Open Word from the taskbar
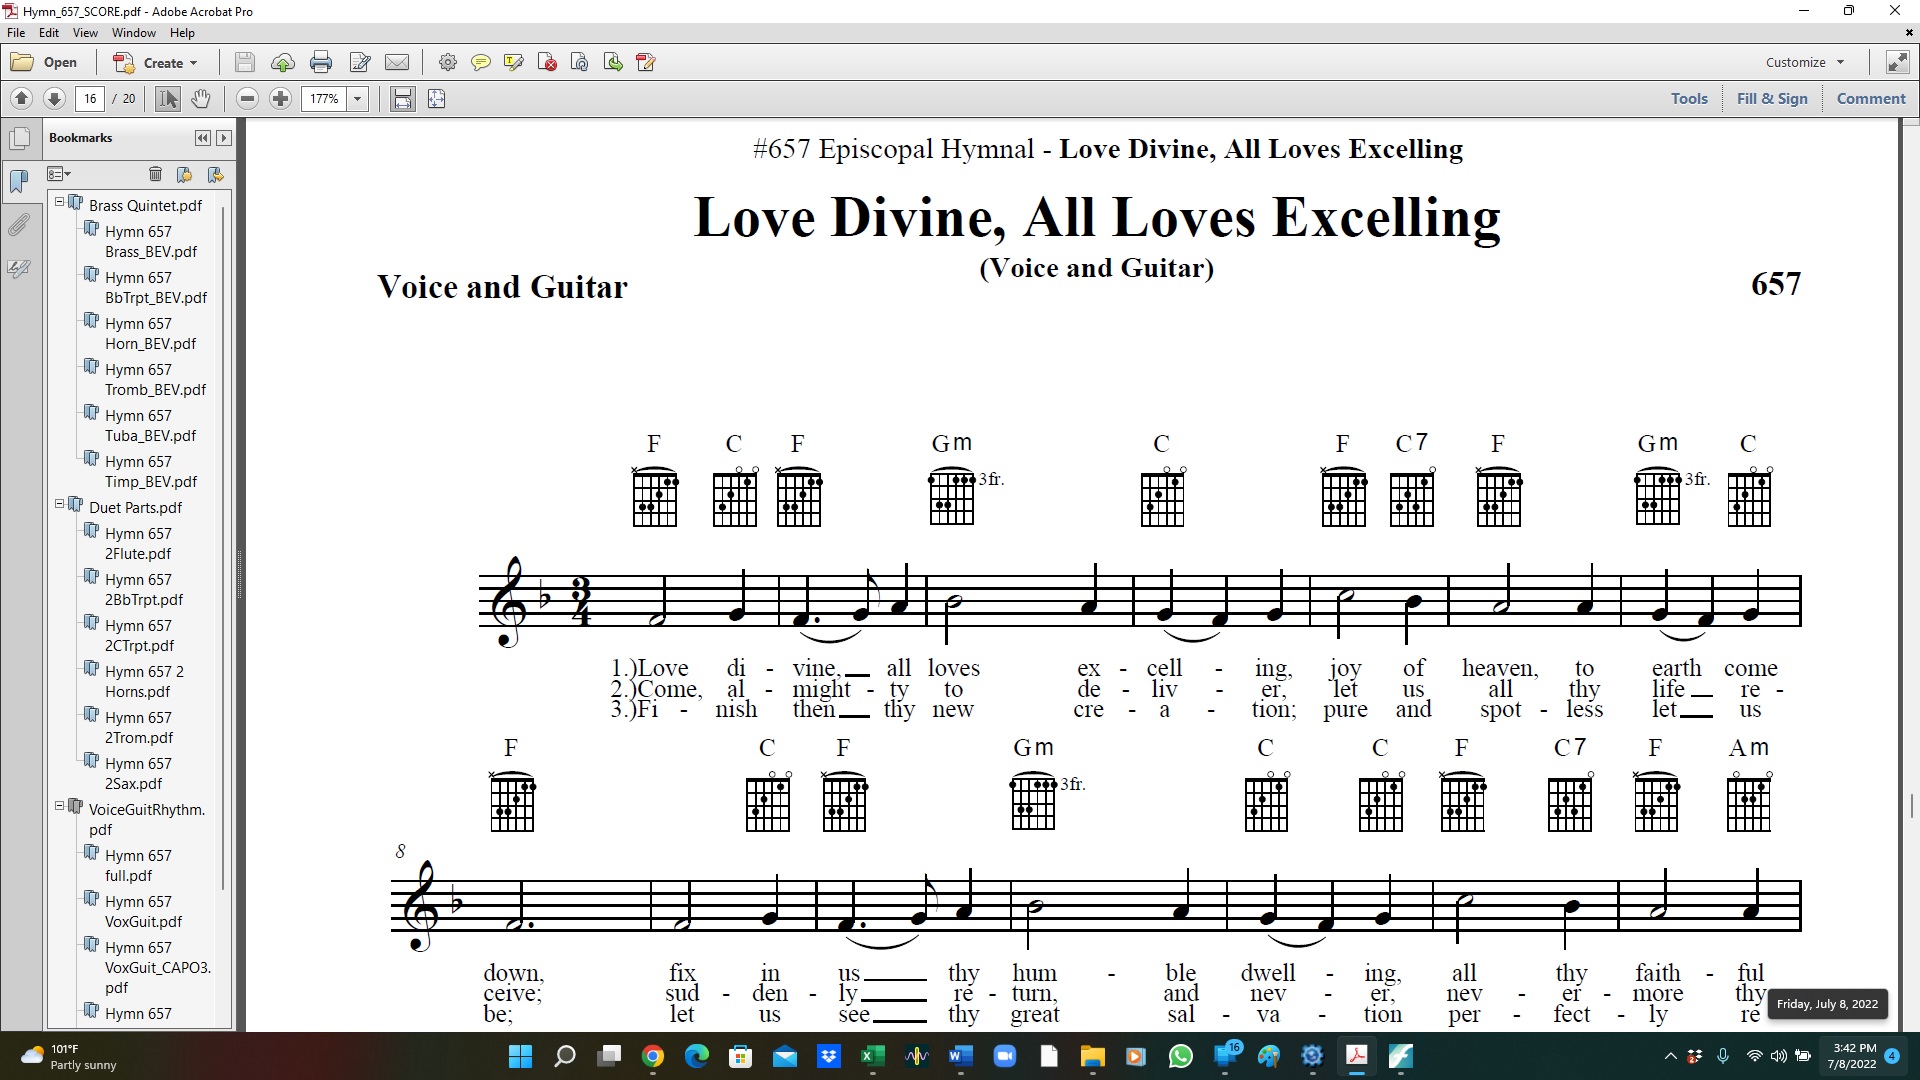This screenshot has height=1080, width=1920. (961, 1056)
